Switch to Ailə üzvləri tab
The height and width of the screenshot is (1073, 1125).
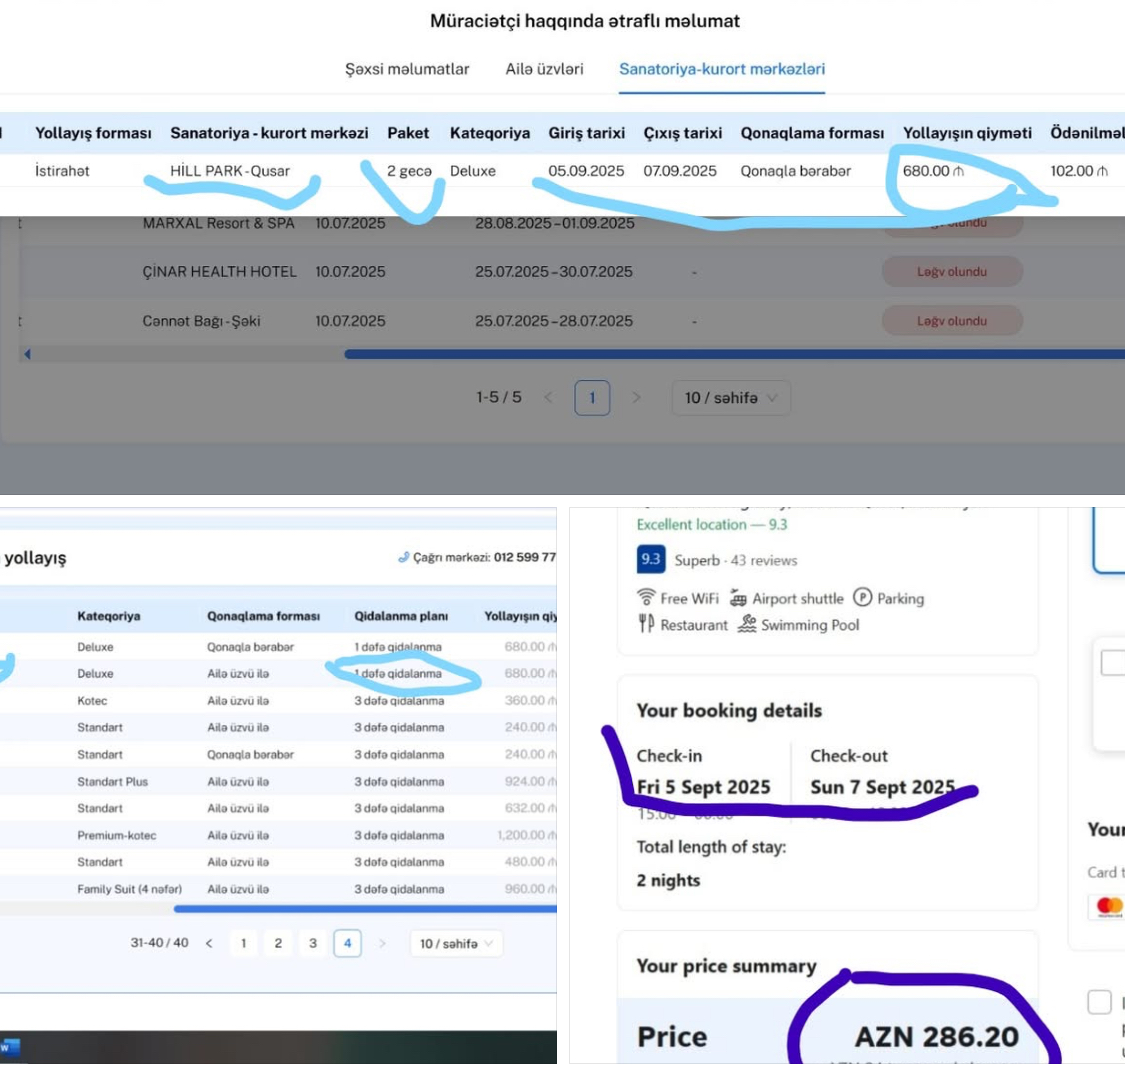(544, 70)
